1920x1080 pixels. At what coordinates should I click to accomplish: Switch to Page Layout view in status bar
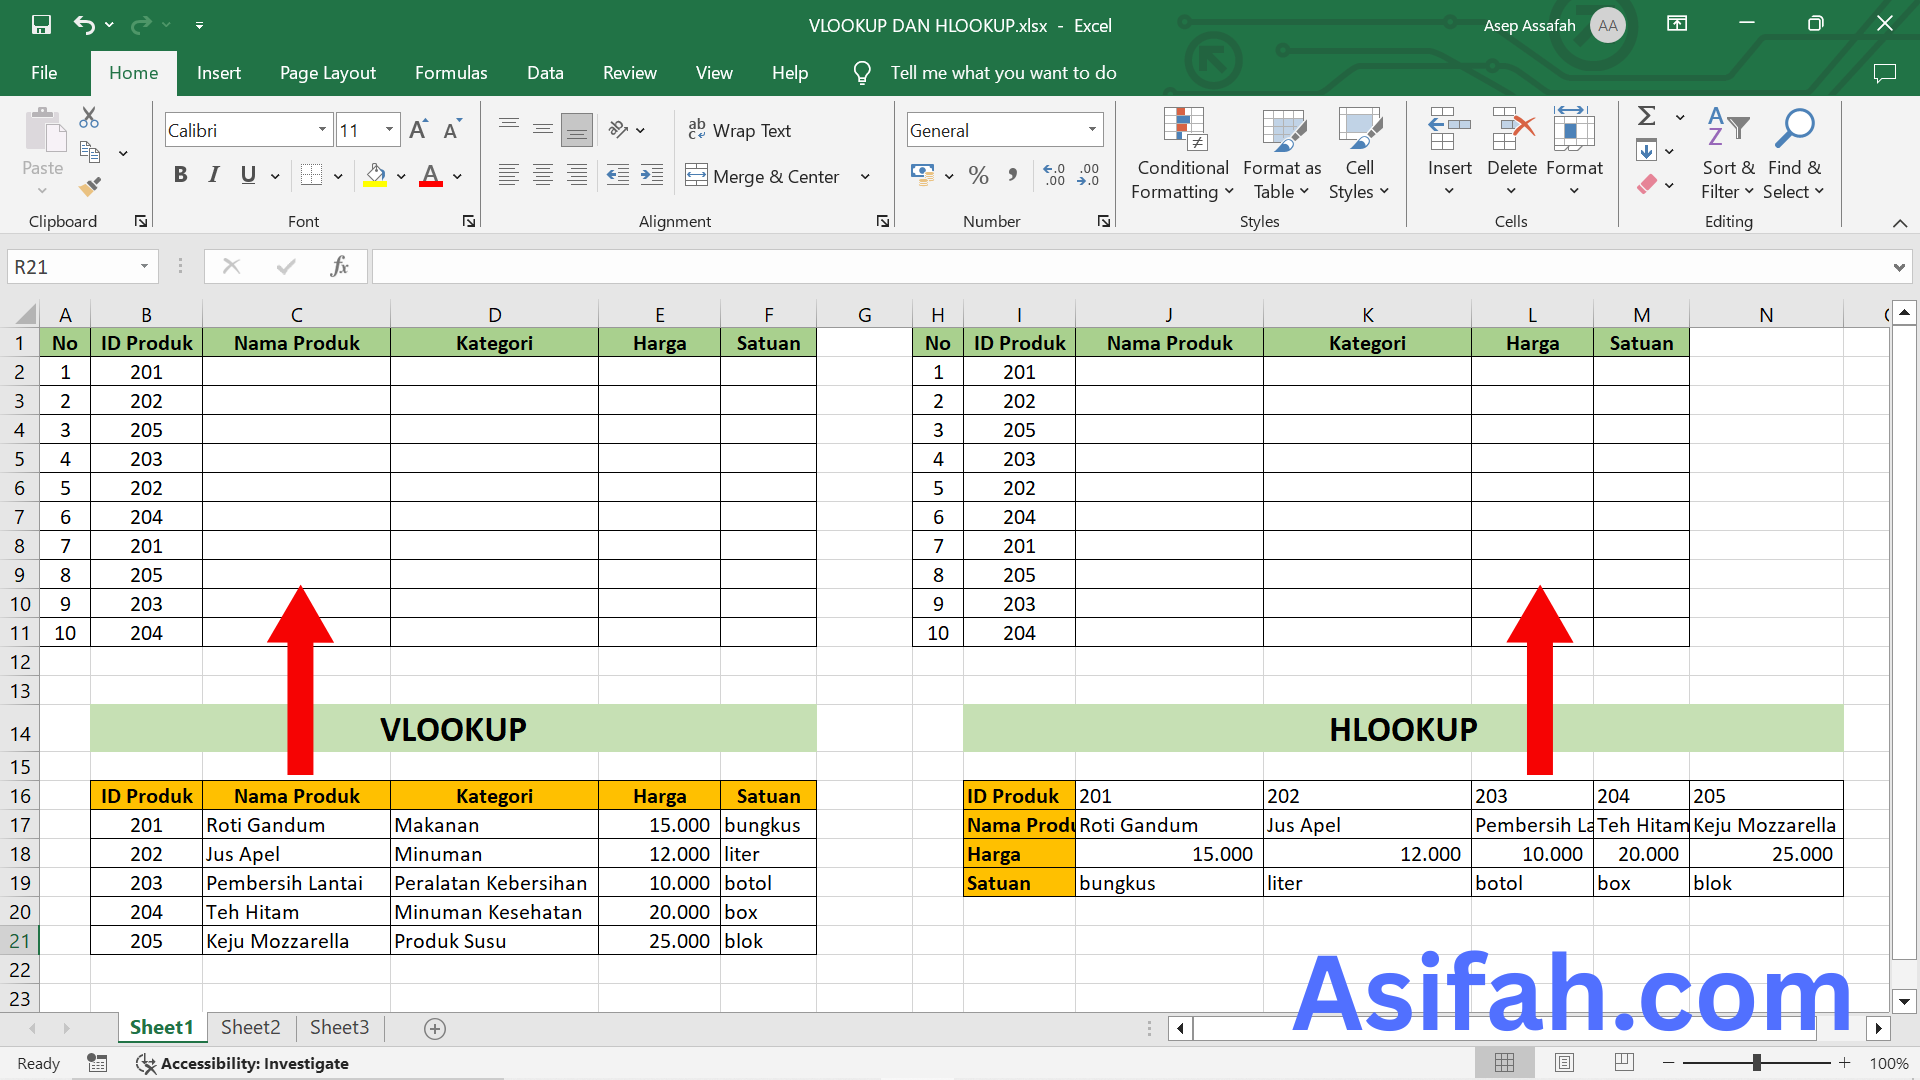(x=1565, y=1063)
